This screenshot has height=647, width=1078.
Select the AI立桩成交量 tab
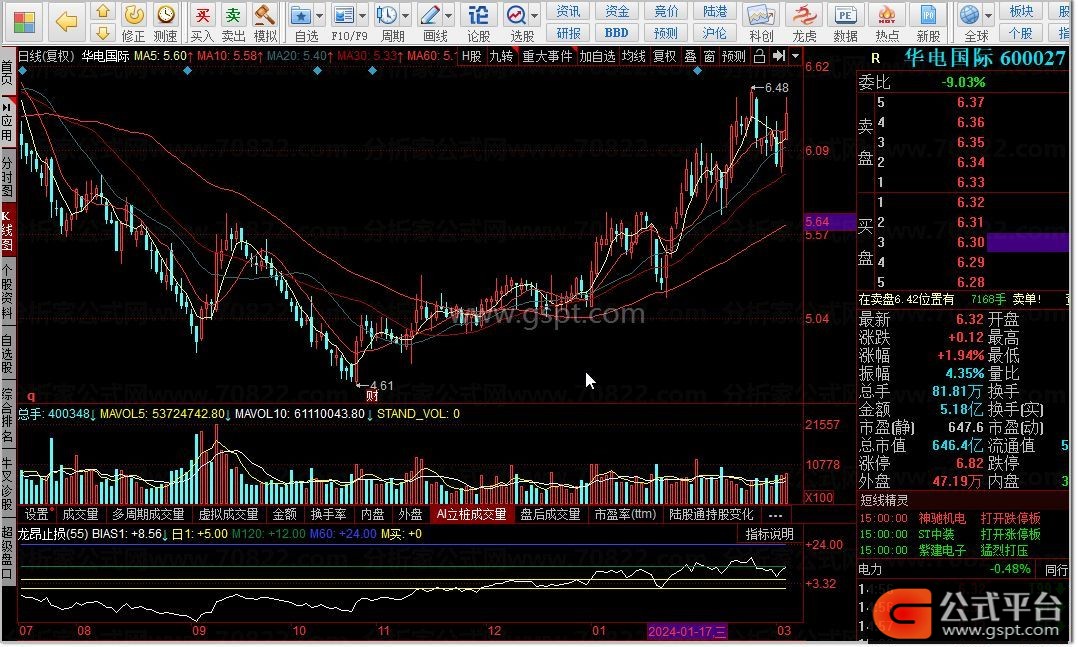tap(472, 515)
